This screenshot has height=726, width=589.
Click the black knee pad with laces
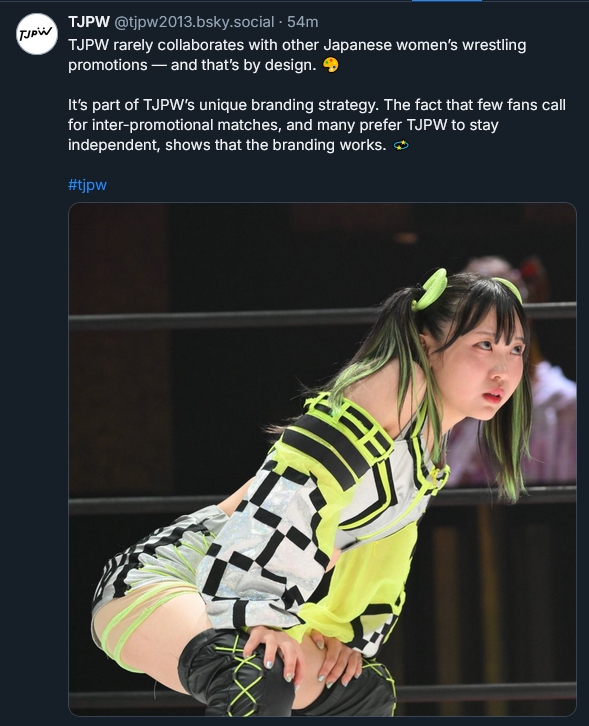point(236,671)
